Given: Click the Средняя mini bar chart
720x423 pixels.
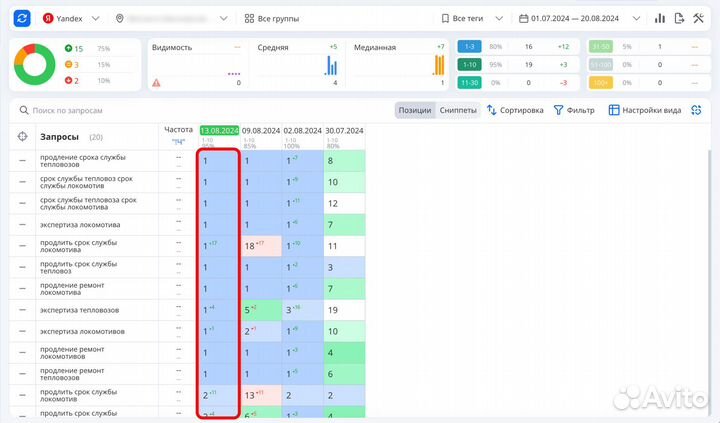Looking at the screenshot, I should pyautogui.click(x=331, y=65).
